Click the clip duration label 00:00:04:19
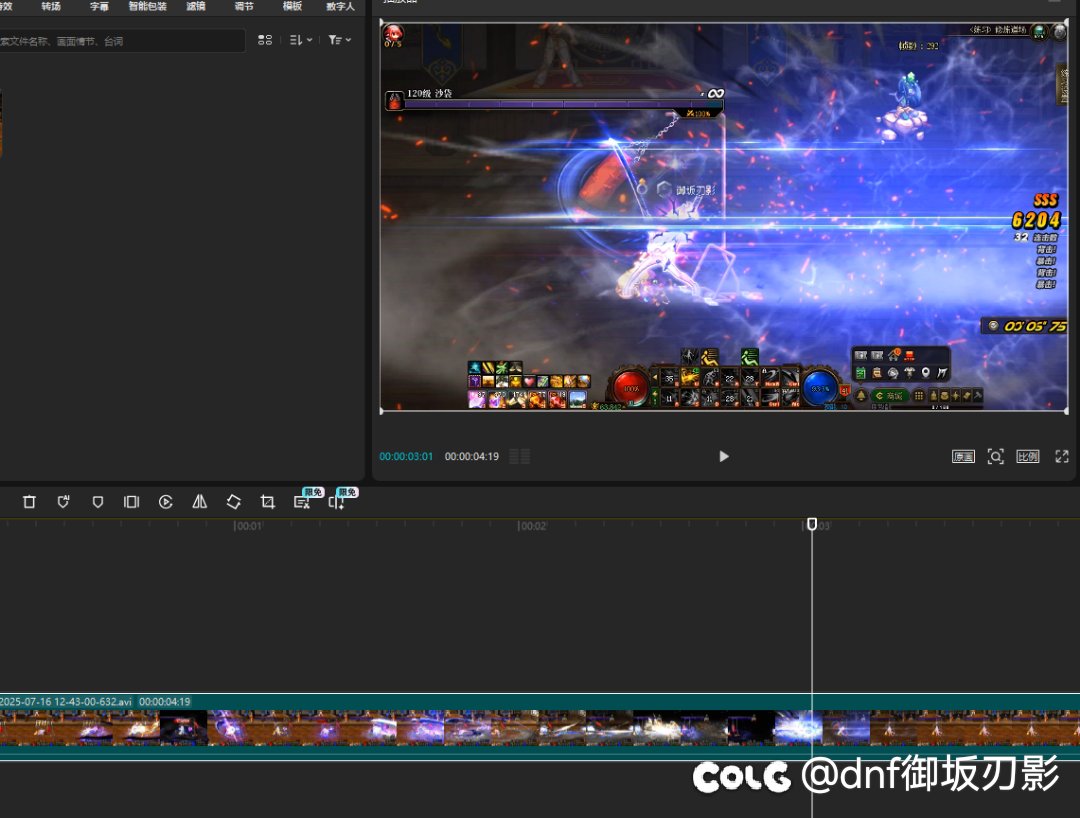The width and height of the screenshot is (1080, 818). pos(165,702)
